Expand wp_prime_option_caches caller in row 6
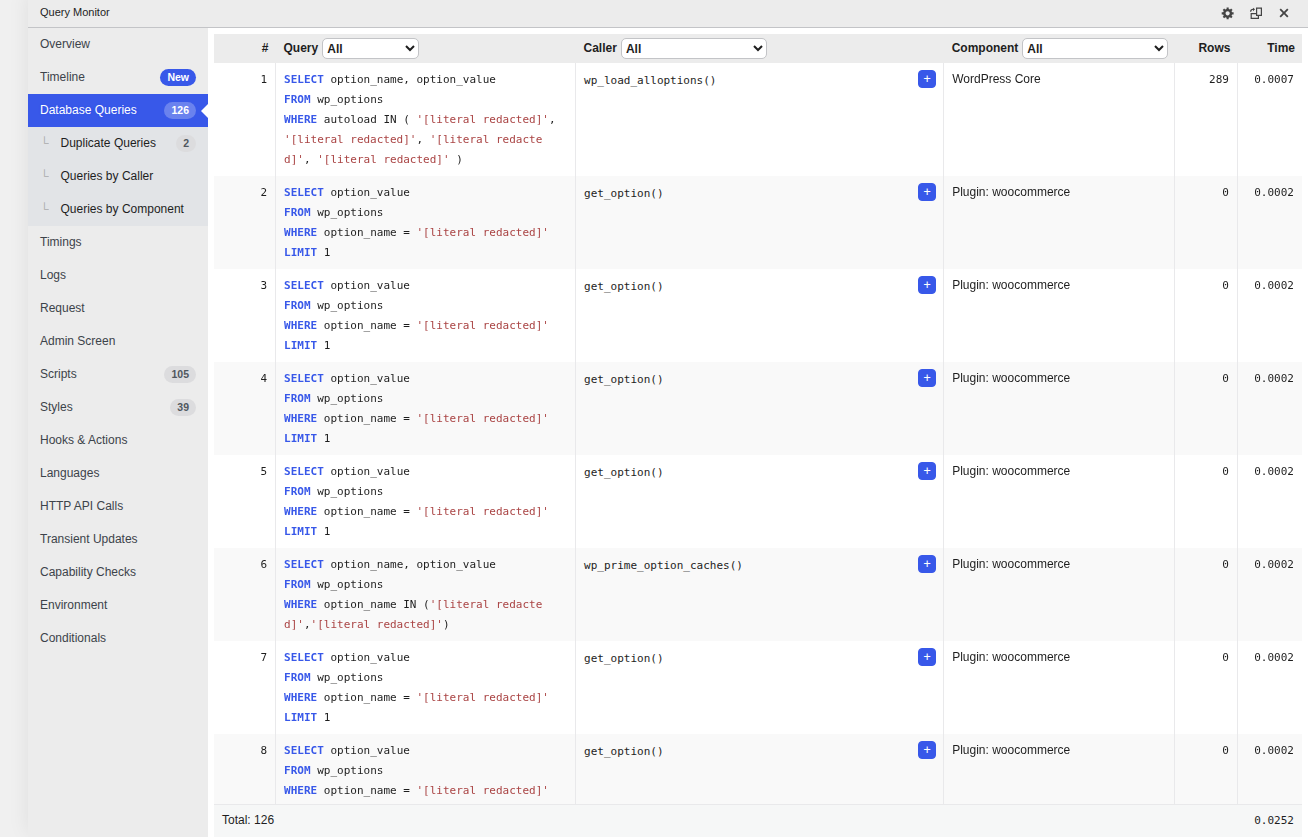 coord(927,564)
